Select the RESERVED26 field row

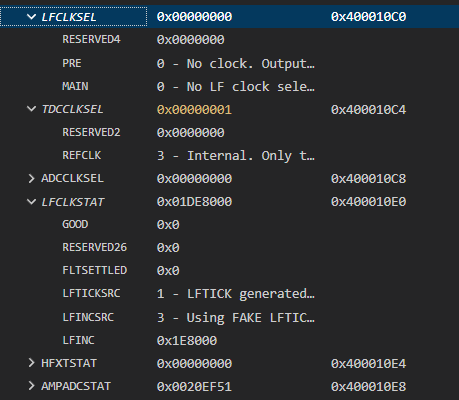pyautogui.click(x=229, y=247)
